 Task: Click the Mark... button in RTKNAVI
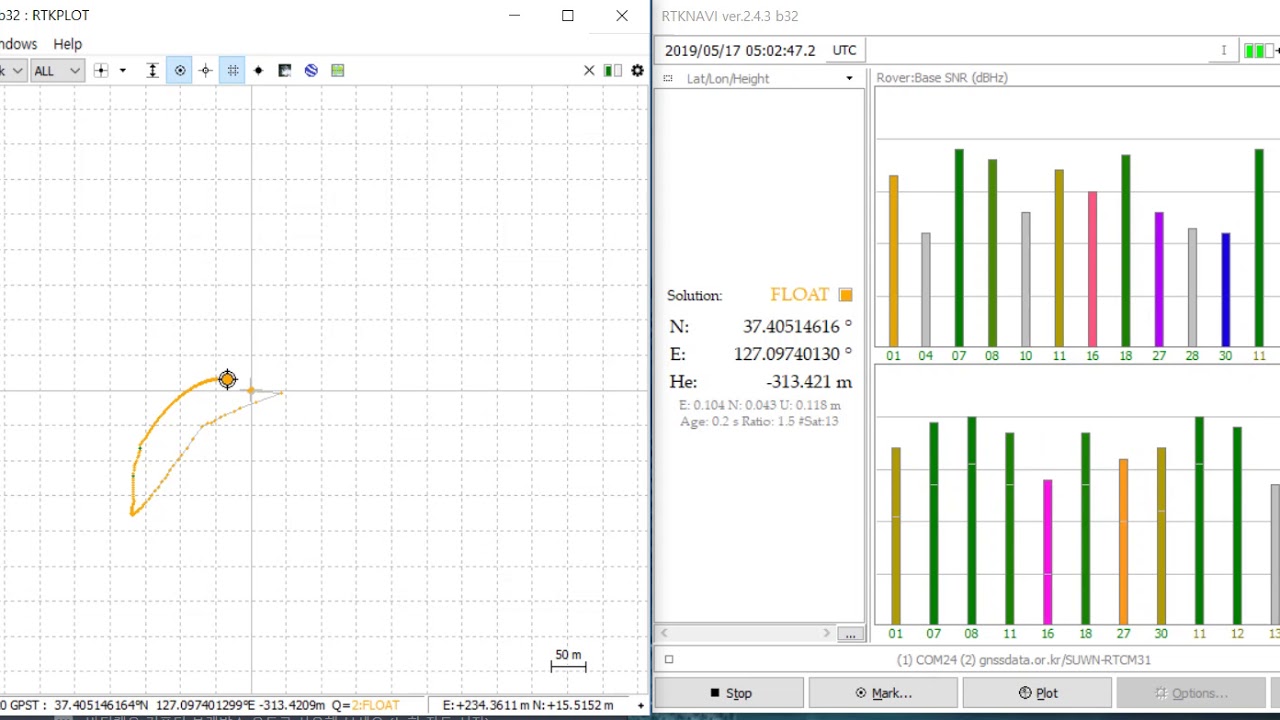(883, 693)
